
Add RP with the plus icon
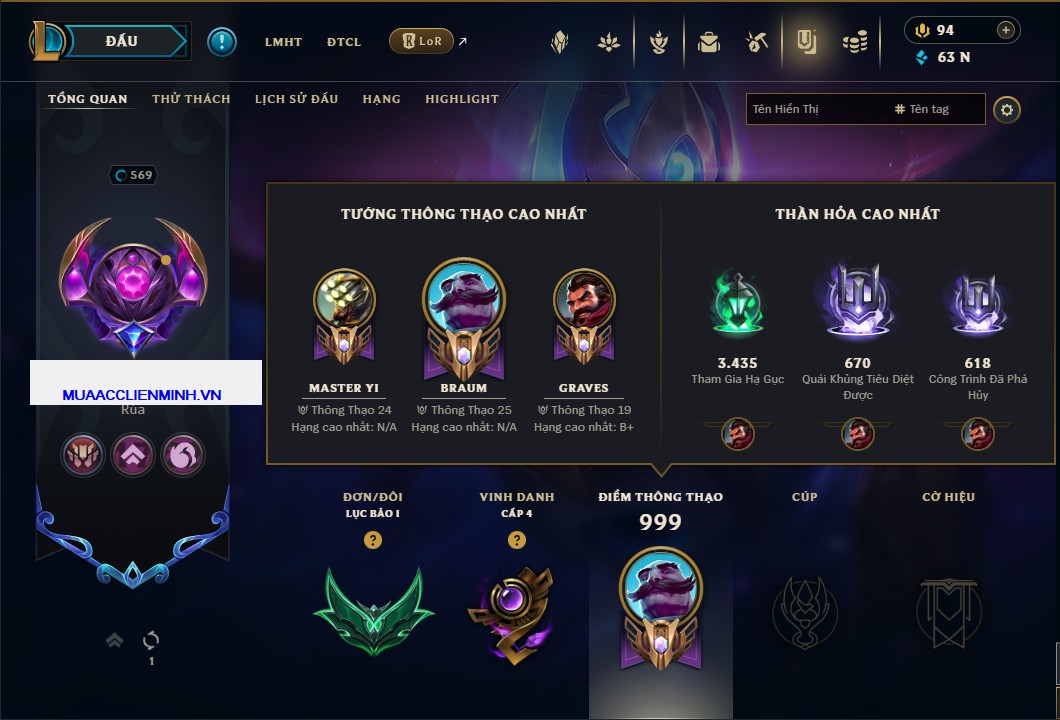[x=1006, y=30]
